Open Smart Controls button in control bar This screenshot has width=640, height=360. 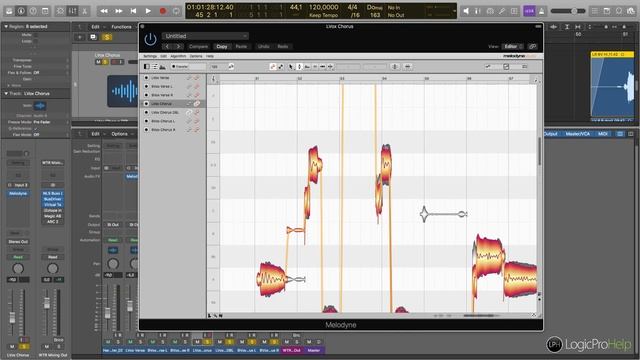coord(60,11)
